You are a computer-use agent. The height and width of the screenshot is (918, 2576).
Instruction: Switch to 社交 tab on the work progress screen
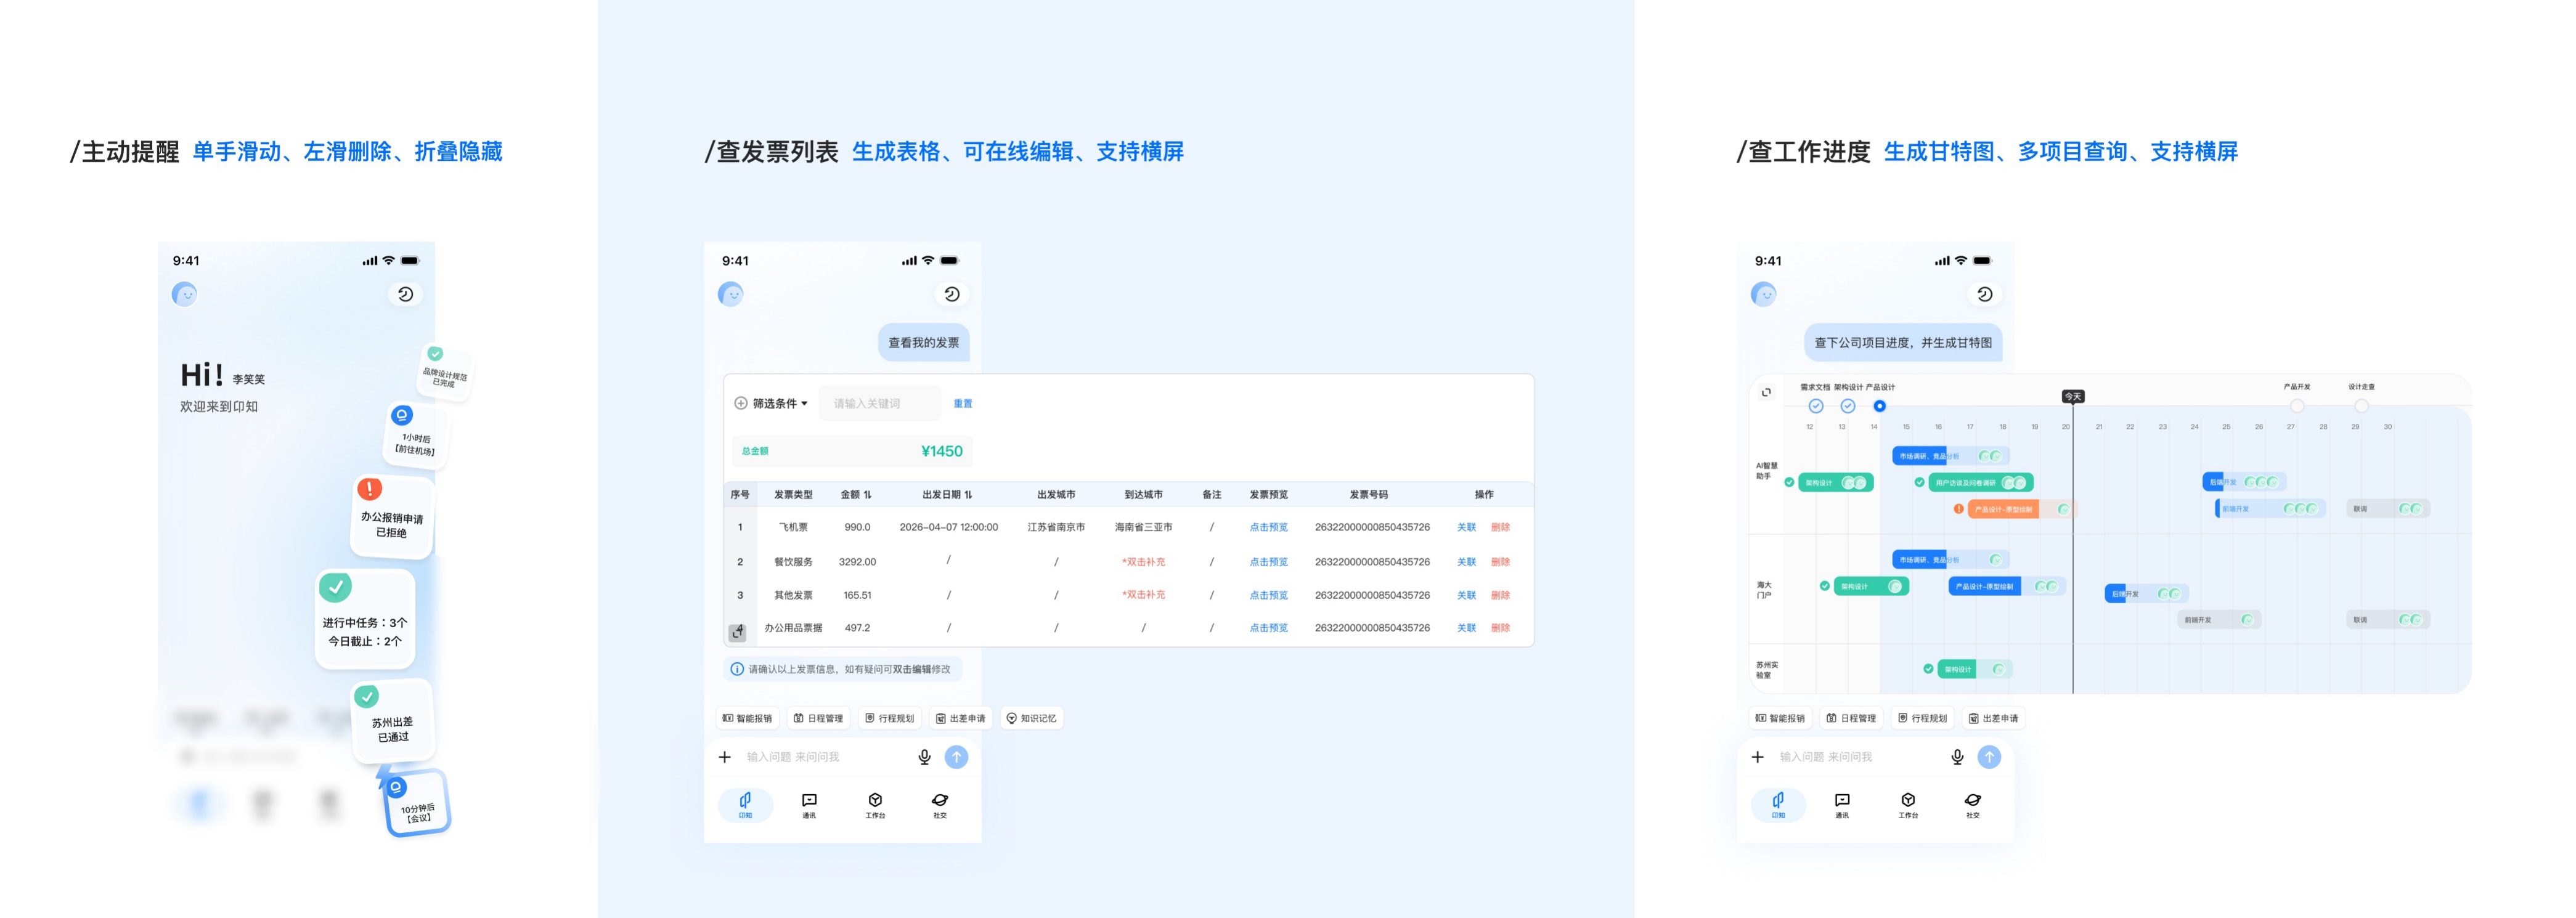[1973, 805]
